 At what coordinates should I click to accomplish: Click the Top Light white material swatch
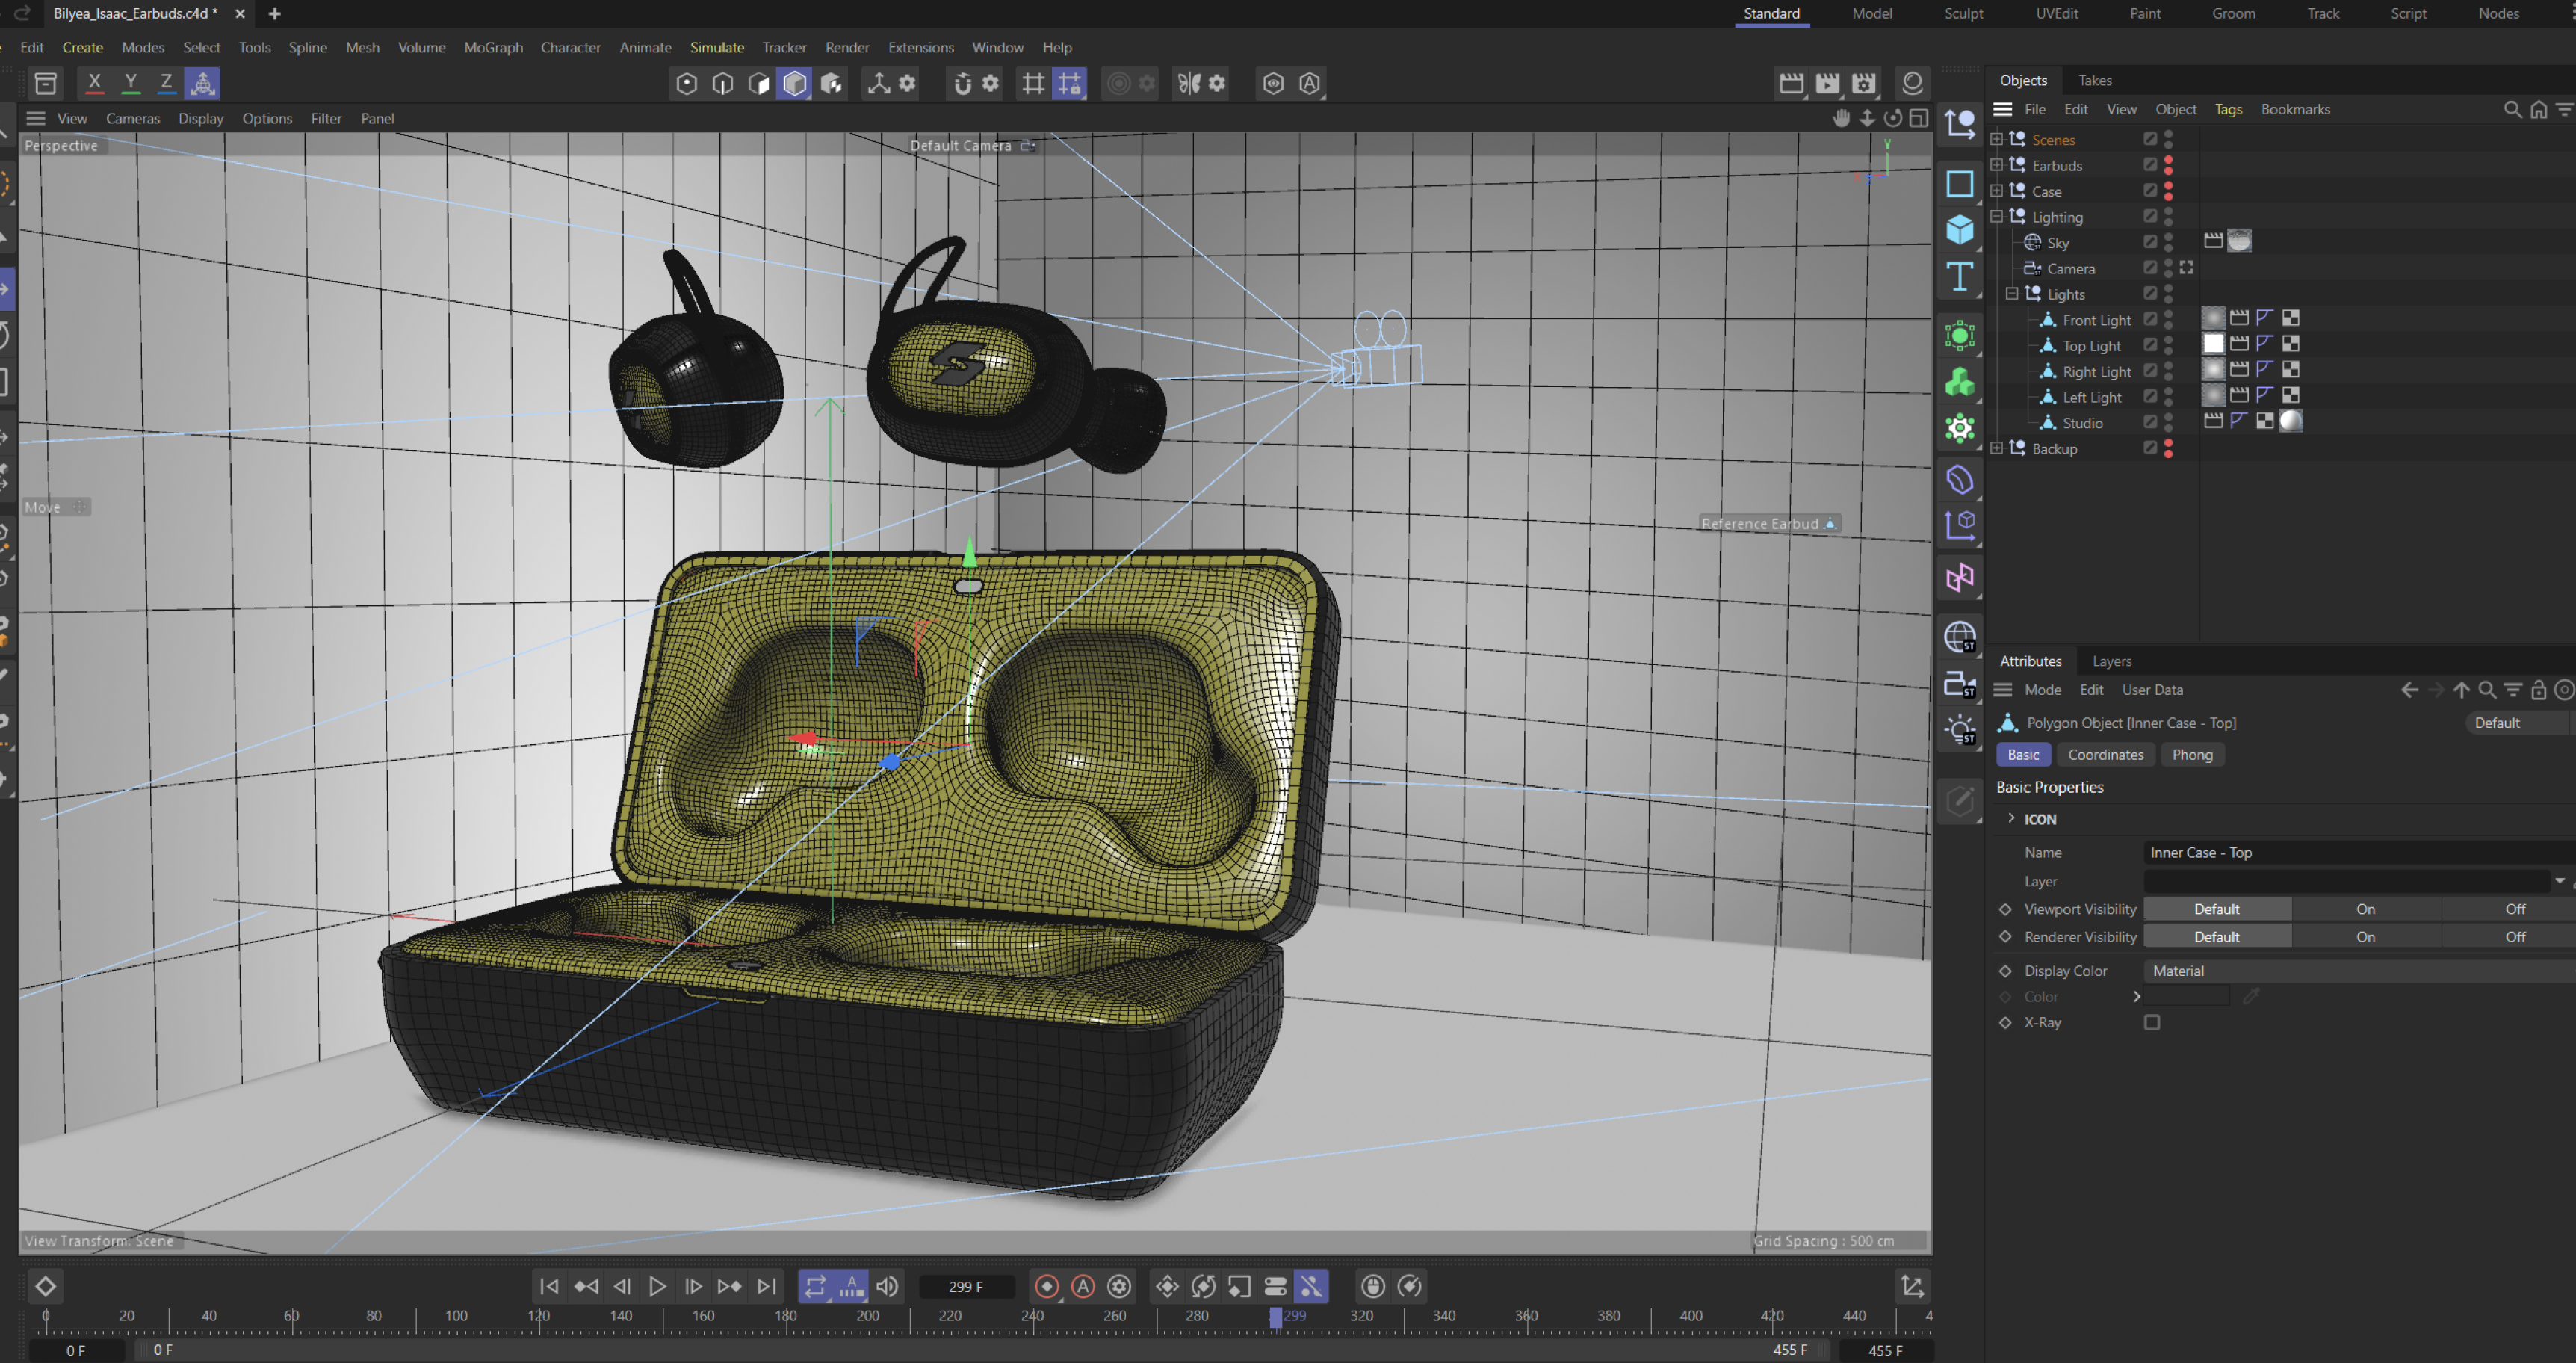point(2213,344)
